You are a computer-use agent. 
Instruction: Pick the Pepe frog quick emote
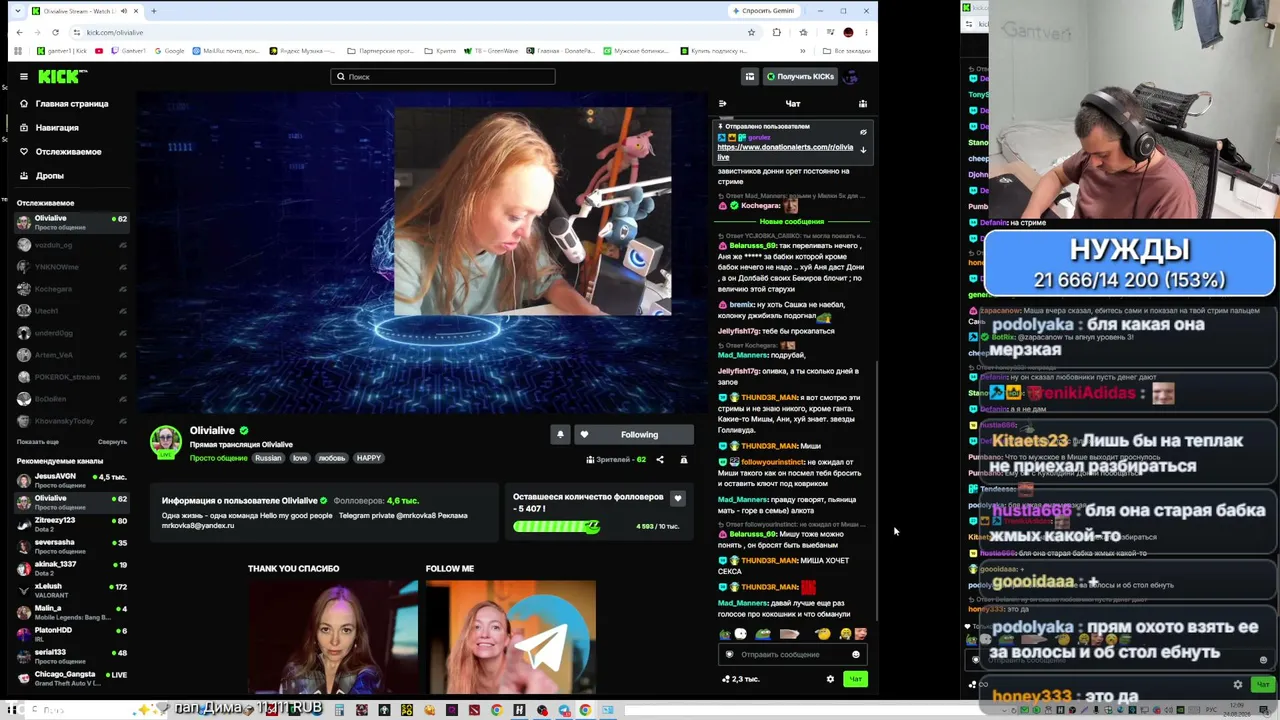[763, 633]
